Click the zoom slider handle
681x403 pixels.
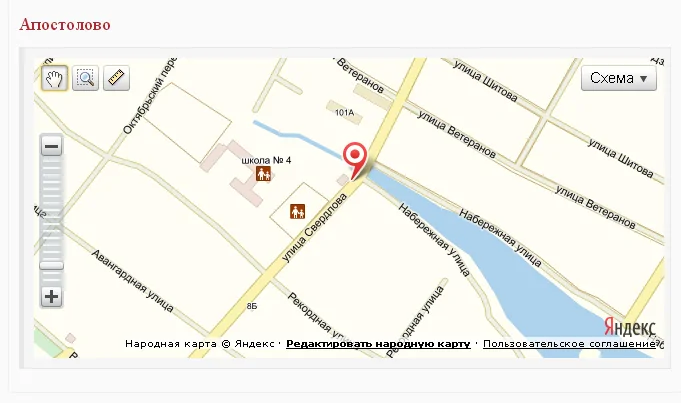tap(51, 265)
